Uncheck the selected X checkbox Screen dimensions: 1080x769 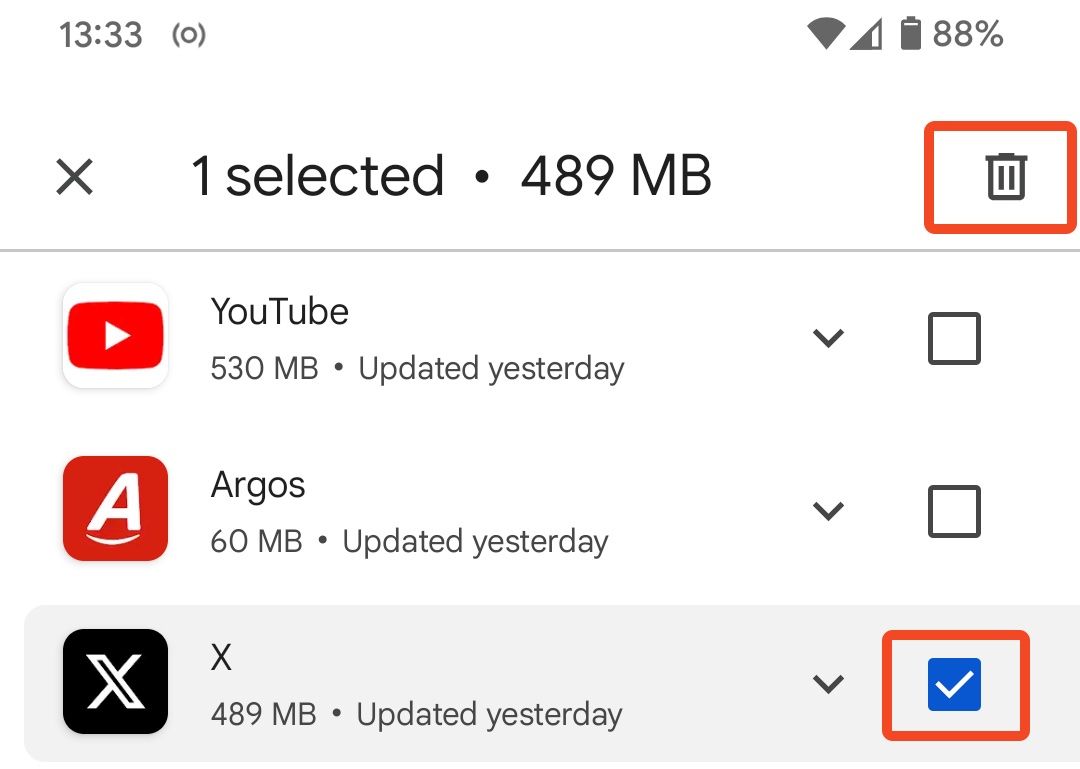click(954, 684)
